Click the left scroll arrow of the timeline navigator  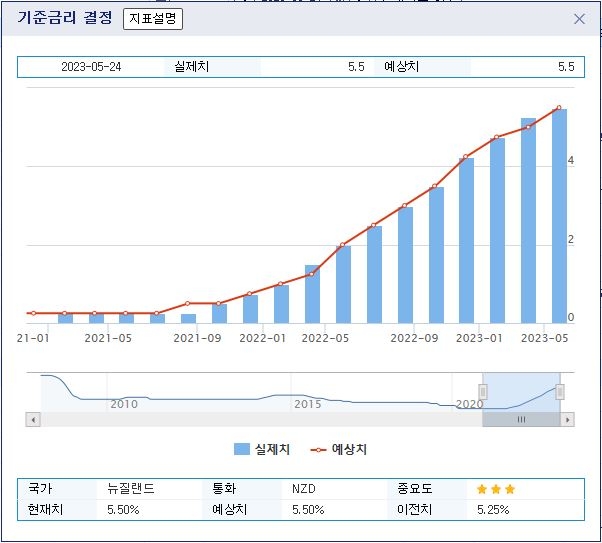click(x=33, y=419)
